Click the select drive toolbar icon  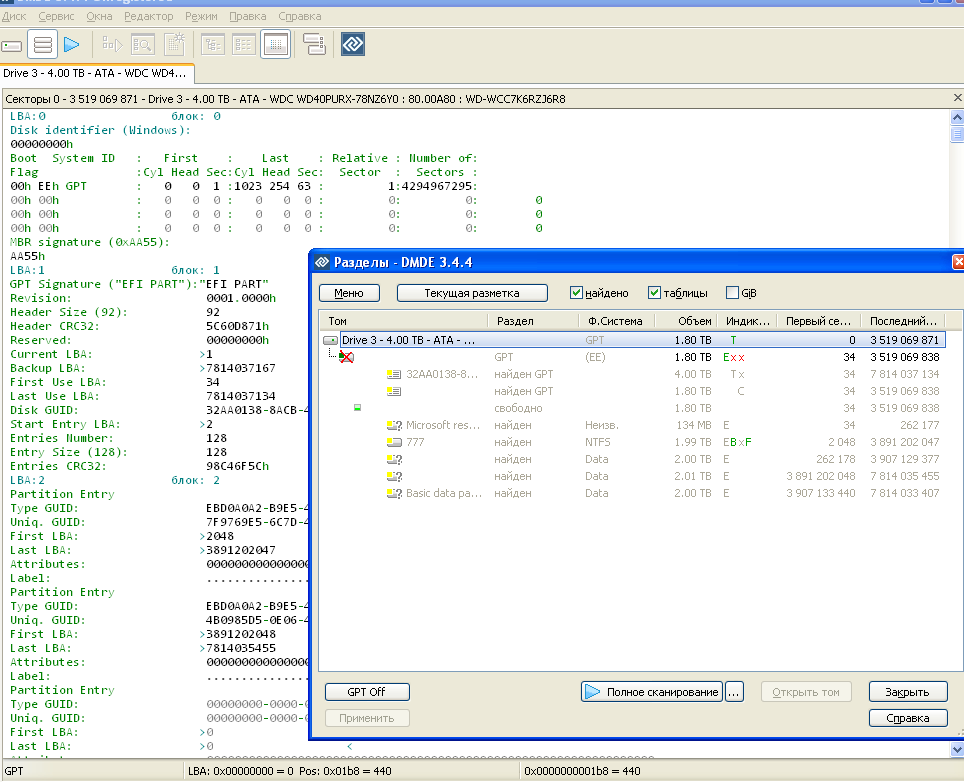[x=13, y=45]
